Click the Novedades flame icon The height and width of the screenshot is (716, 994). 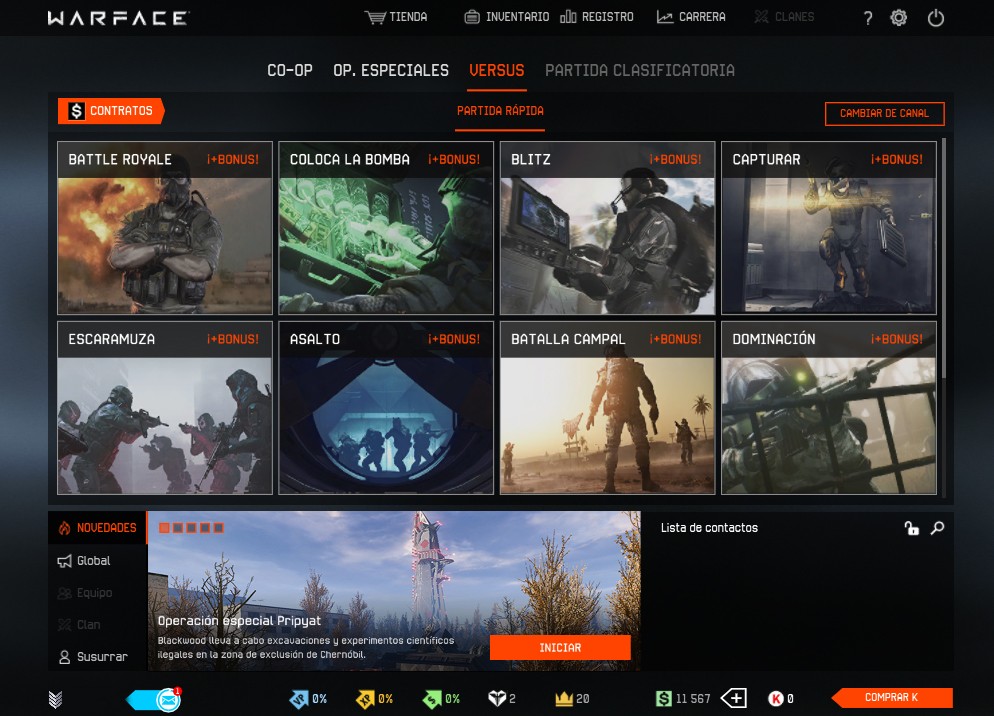click(65, 528)
